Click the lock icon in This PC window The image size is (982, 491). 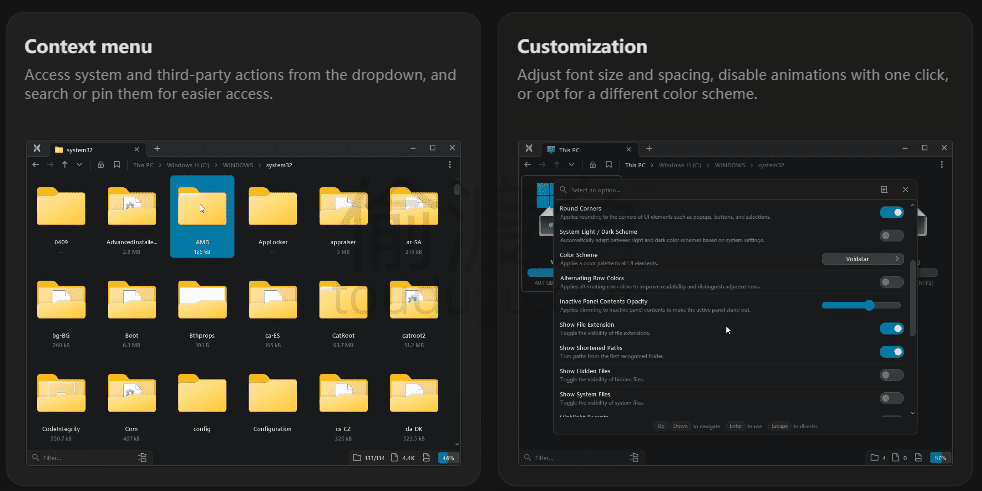click(x=592, y=165)
